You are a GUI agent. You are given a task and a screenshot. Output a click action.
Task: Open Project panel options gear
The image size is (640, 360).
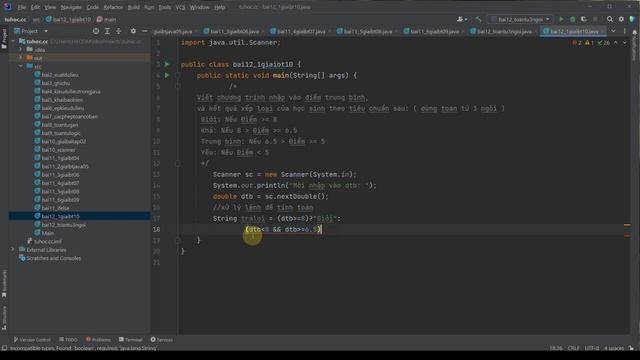coord(133,31)
